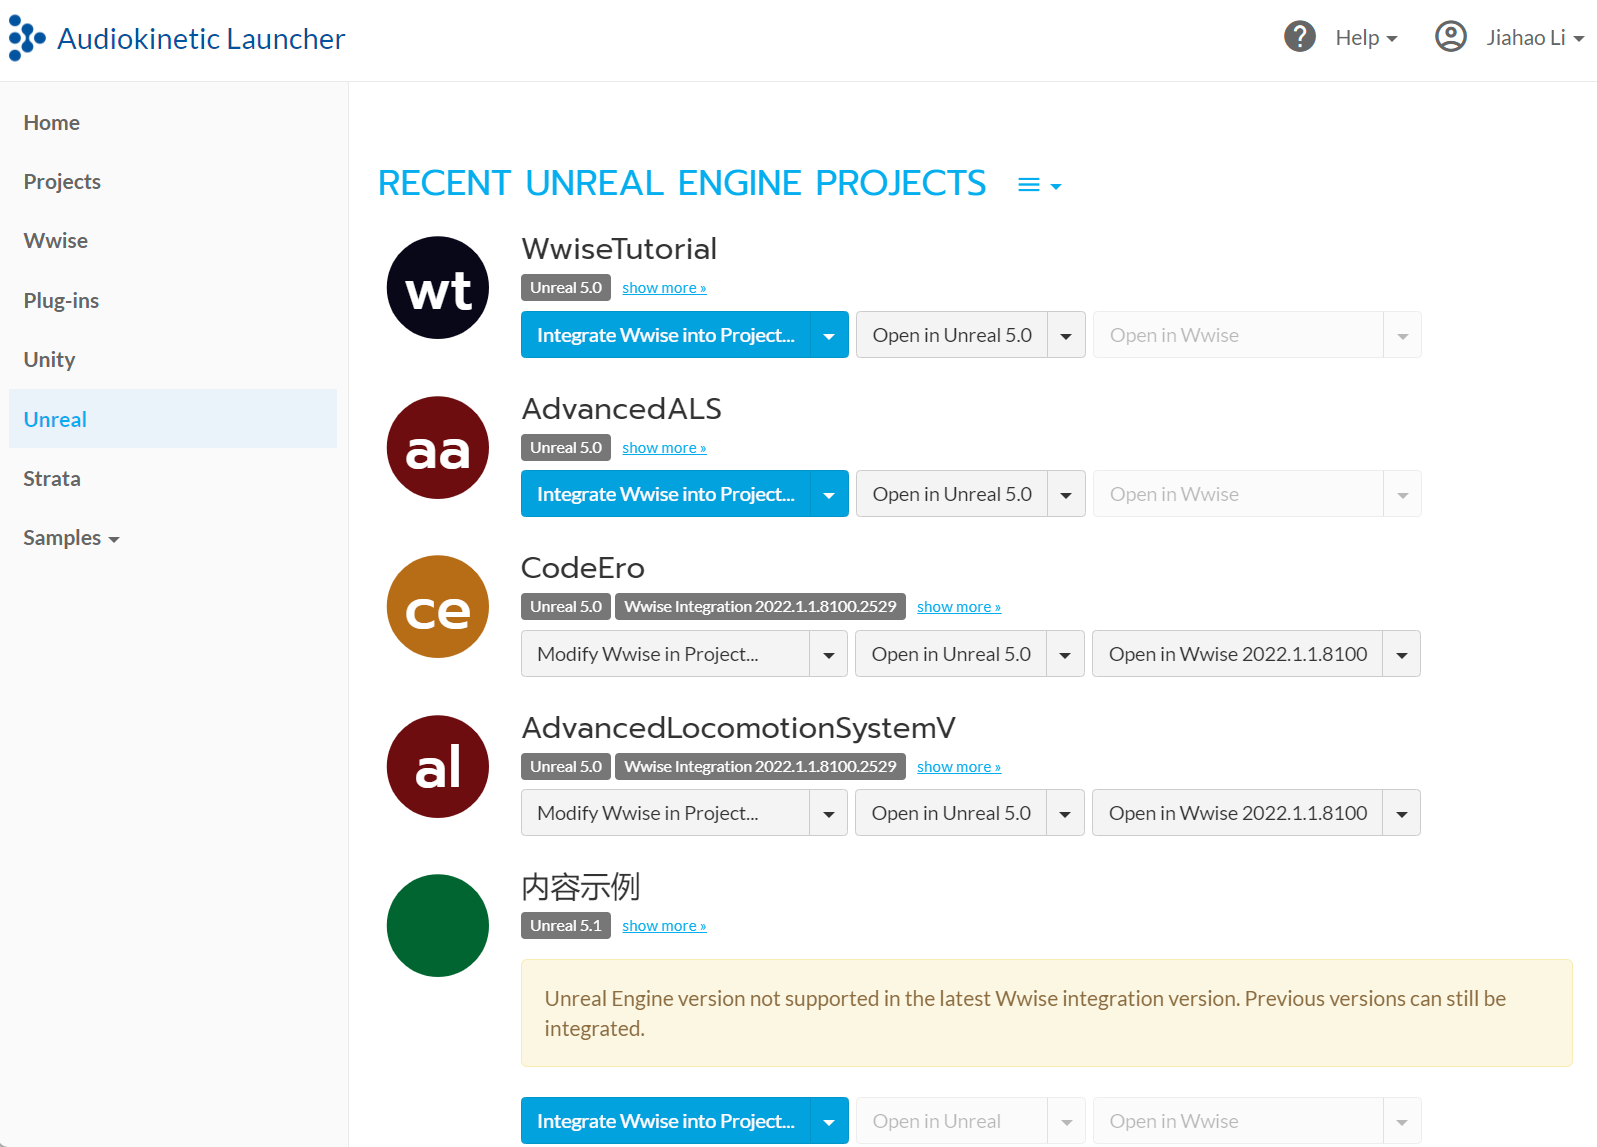1597x1147 pixels.
Task: Expand Open in Unreal arrow for CodeEro
Action: (1065, 654)
